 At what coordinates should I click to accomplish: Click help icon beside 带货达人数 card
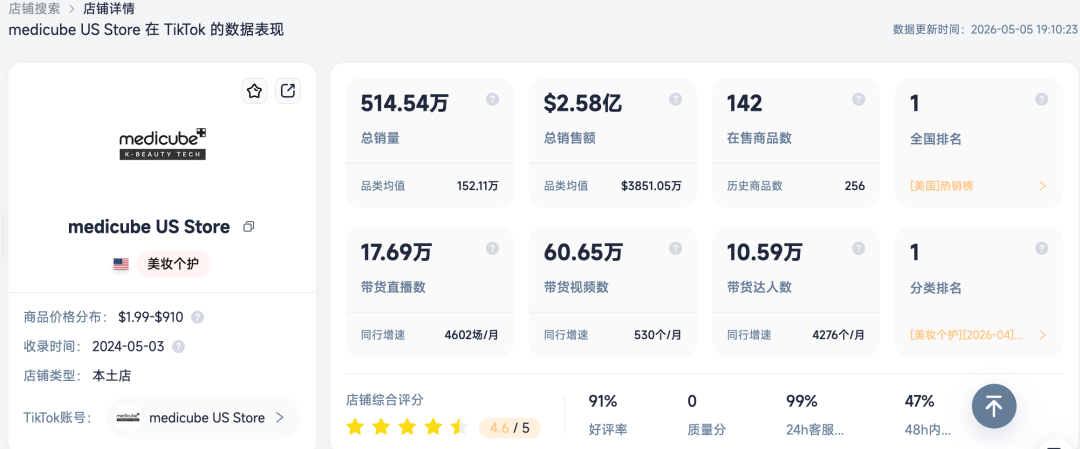[x=858, y=248]
